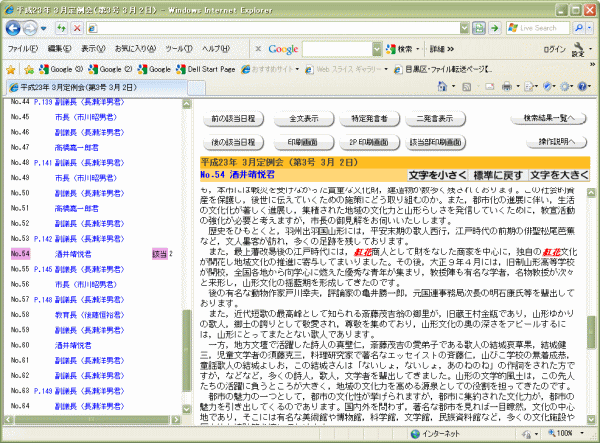600x443 pixels.
Task: Open the 目黒区・ファイル転送ページ favorite
Action: 443,69
